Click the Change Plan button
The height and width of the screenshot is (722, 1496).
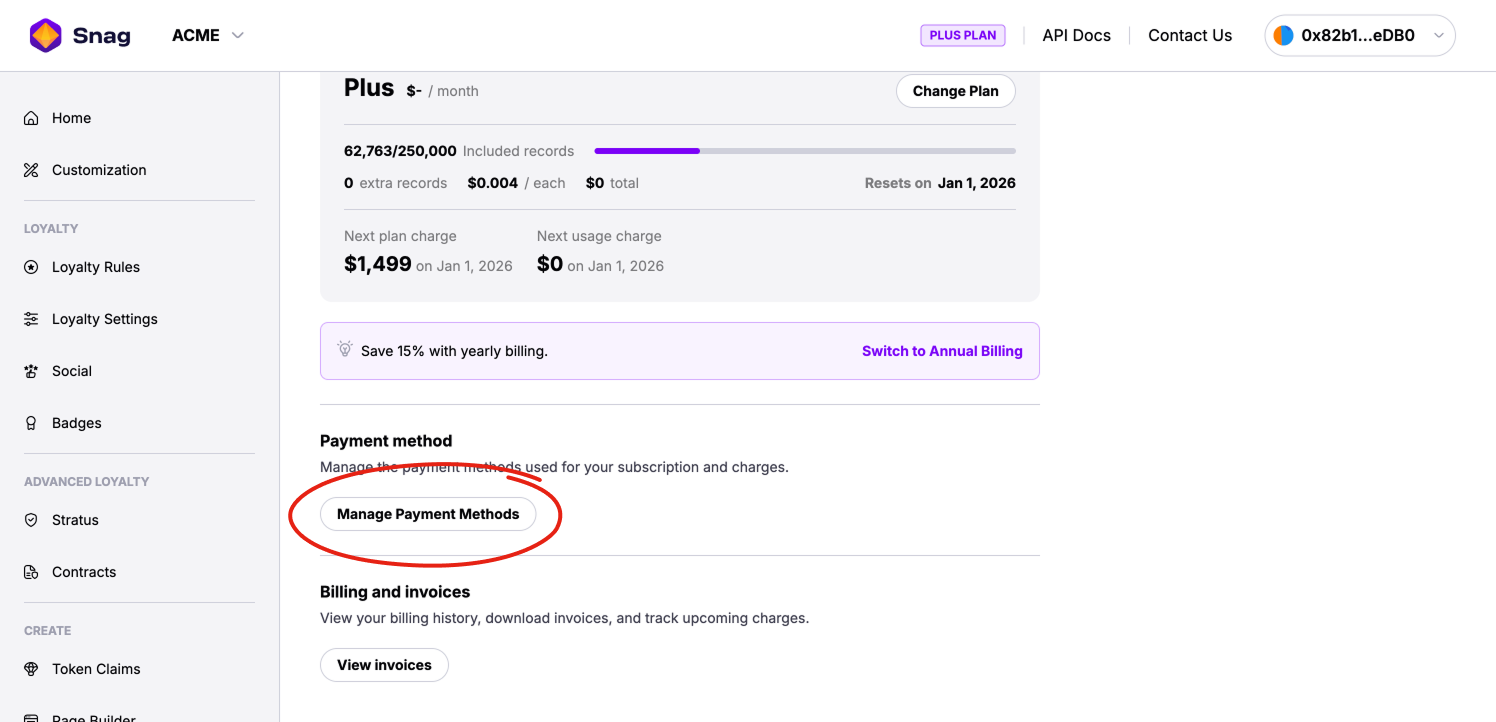955,91
